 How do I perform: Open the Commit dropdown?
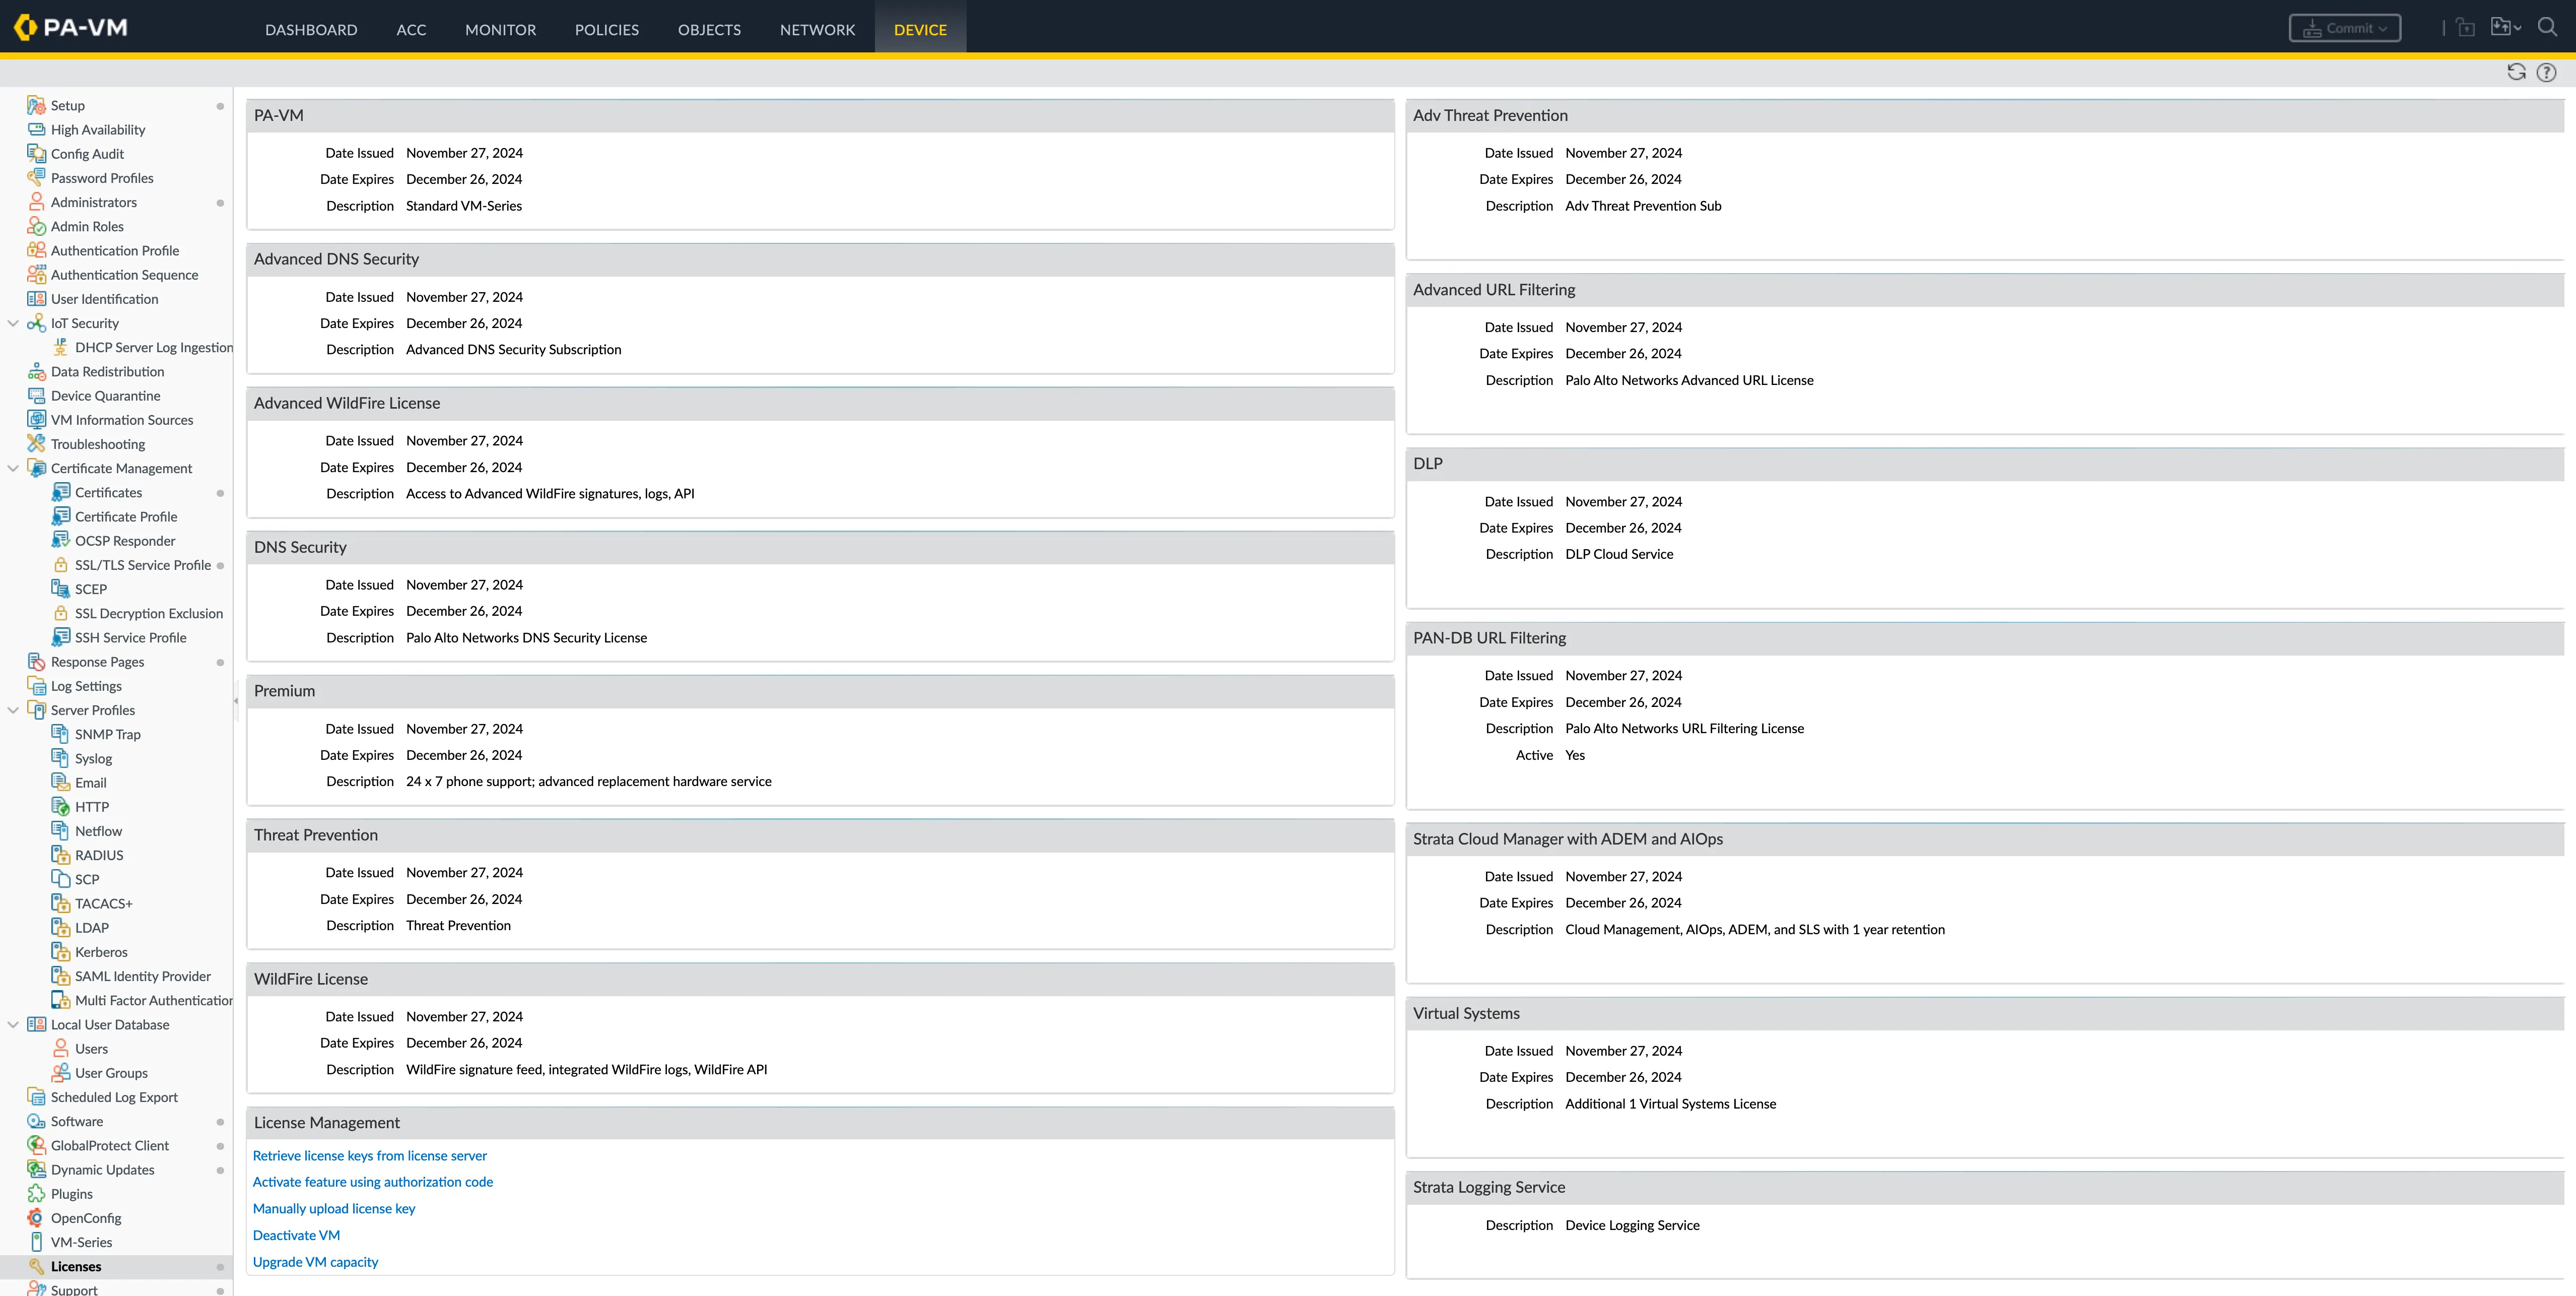click(2344, 28)
